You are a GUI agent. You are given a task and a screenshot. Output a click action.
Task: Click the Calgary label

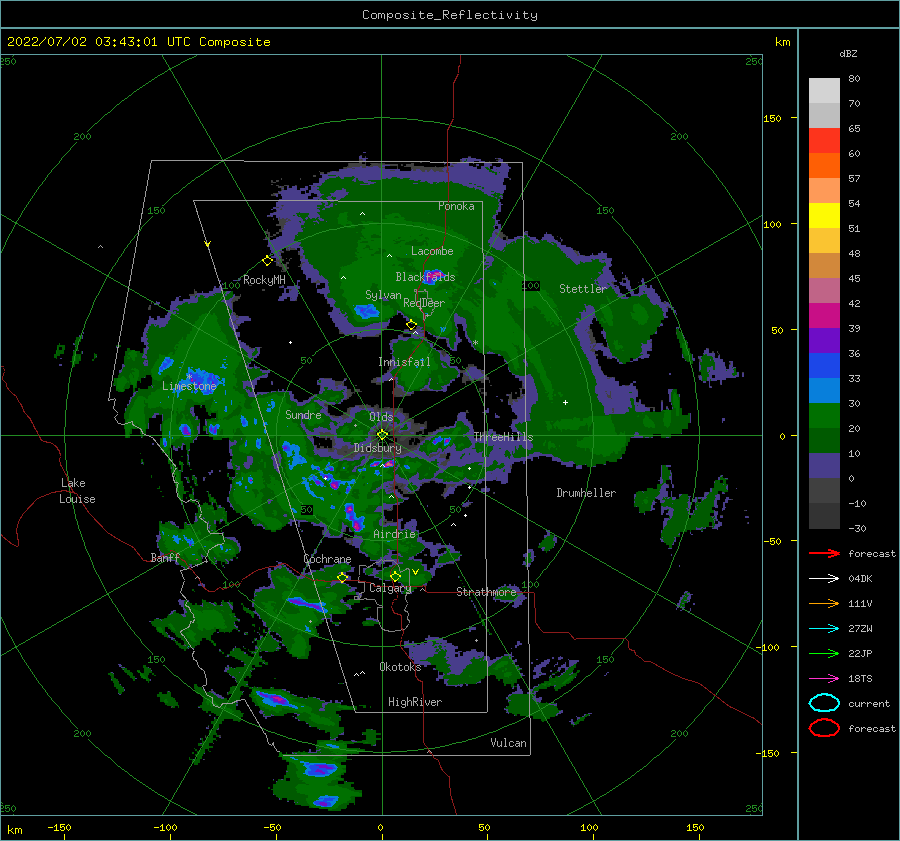[x=390, y=588]
